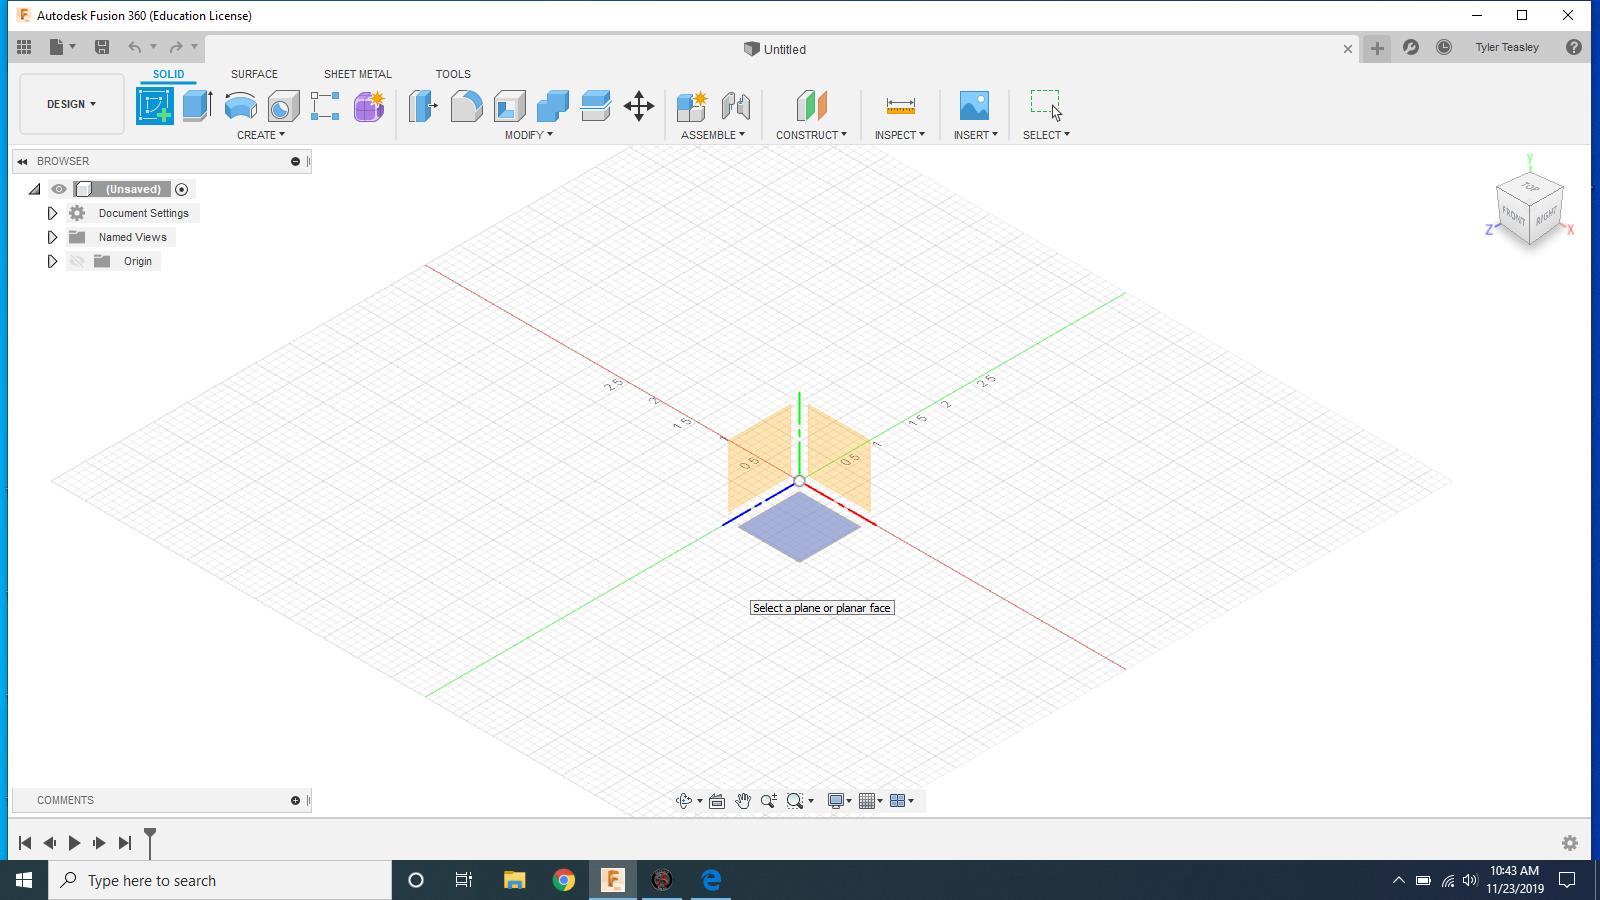Select the Measure tool

pos(900,105)
